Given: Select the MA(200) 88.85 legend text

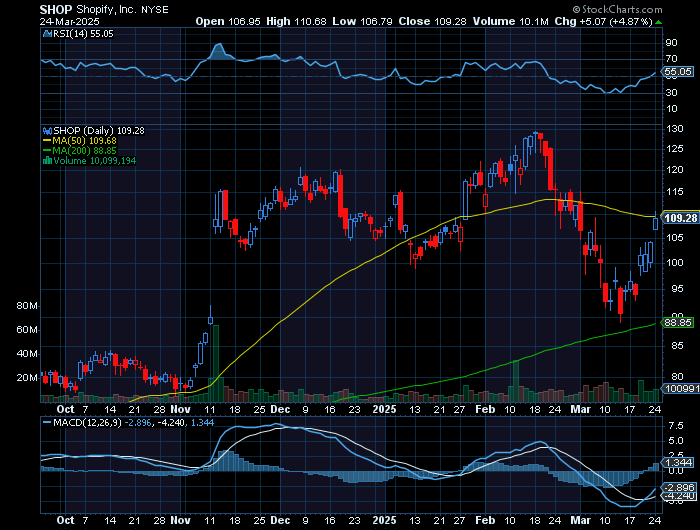Looking at the screenshot, I should 84,150.
